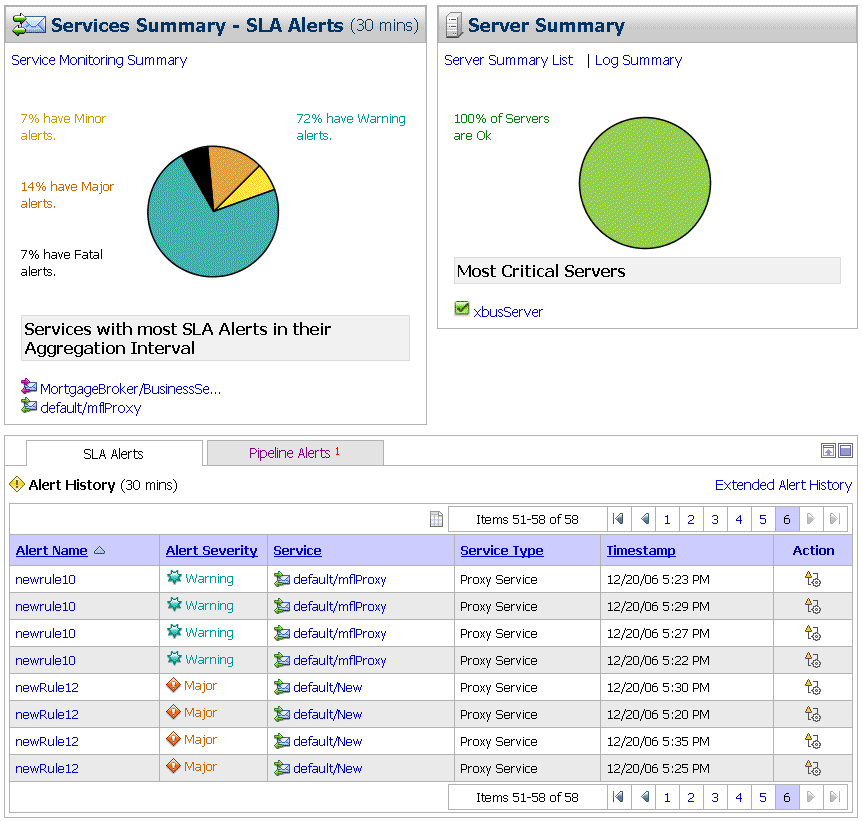This screenshot has height=821, width=863.
Task: Go to previous page using top pagination arrow
Action: pyautogui.click(x=644, y=519)
